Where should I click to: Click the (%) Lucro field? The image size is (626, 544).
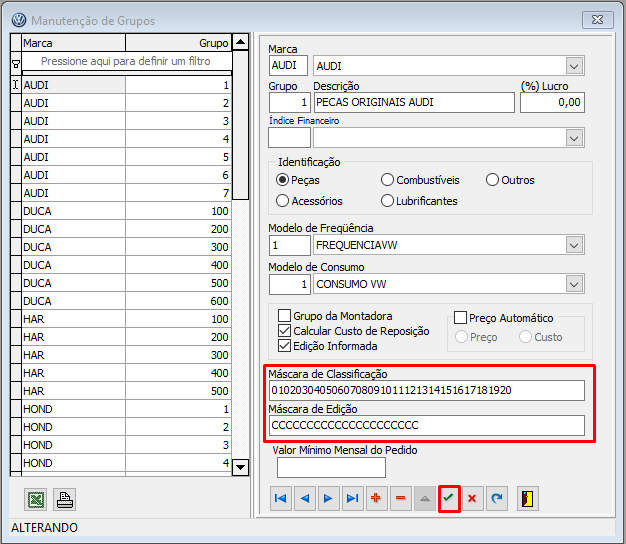tap(552, 102)
